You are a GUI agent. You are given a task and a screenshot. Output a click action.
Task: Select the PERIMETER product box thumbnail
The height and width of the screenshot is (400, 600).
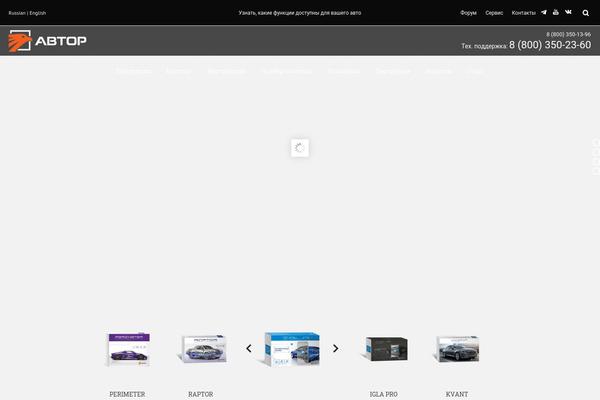(x=127, y=349)
